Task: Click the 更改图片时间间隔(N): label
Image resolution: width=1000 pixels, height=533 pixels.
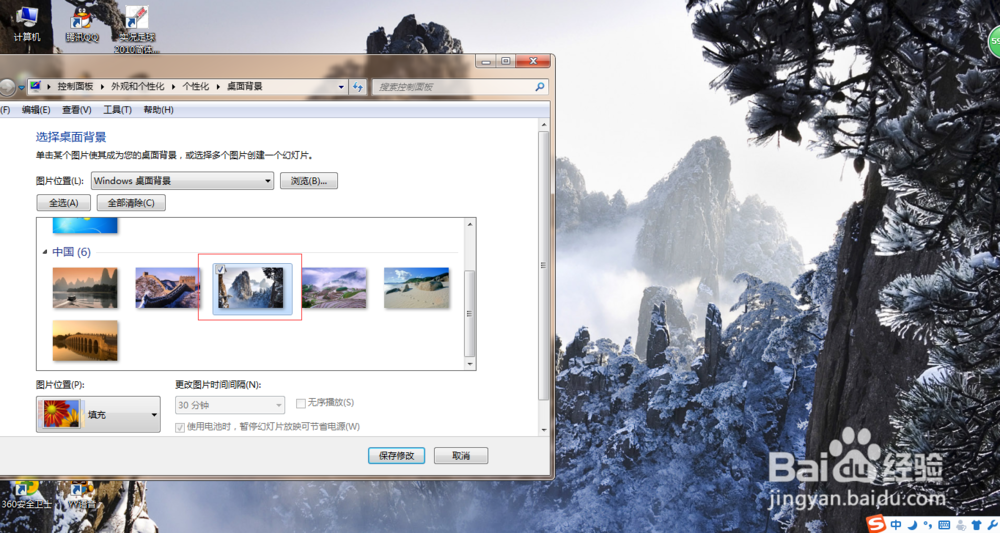Action: tap(218, 384)
